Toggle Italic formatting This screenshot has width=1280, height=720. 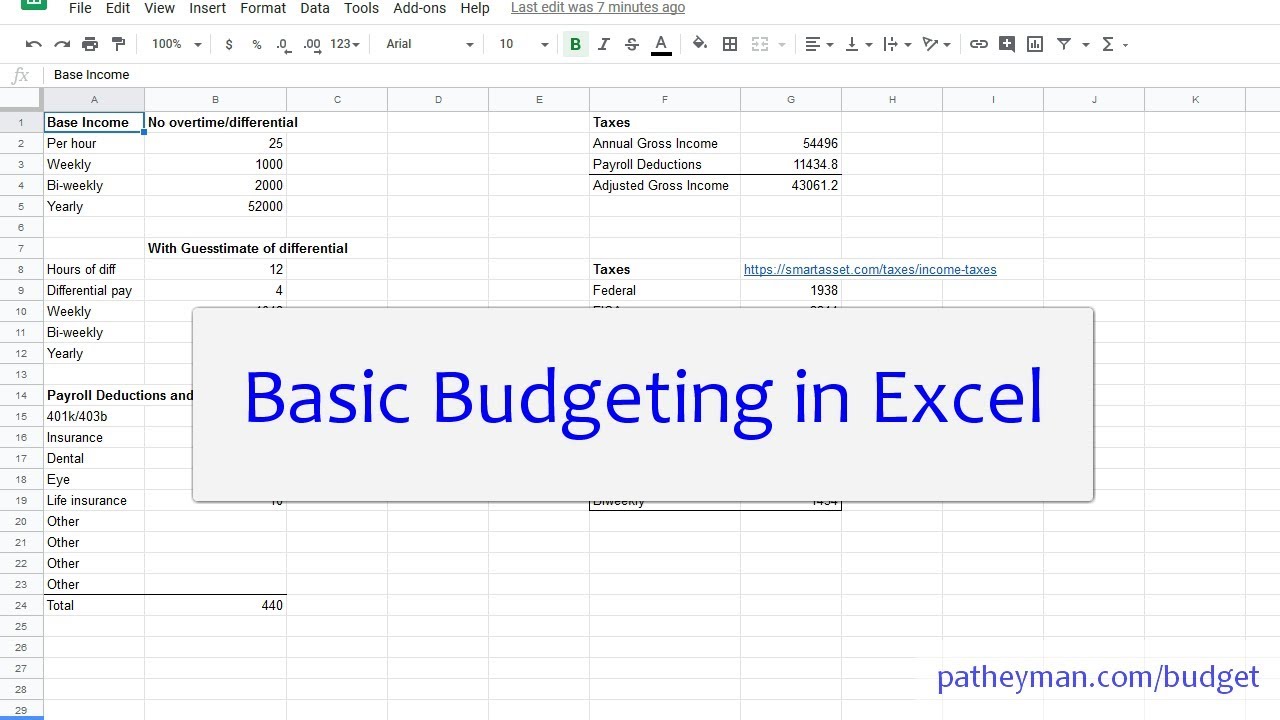(x=603, y=44)
